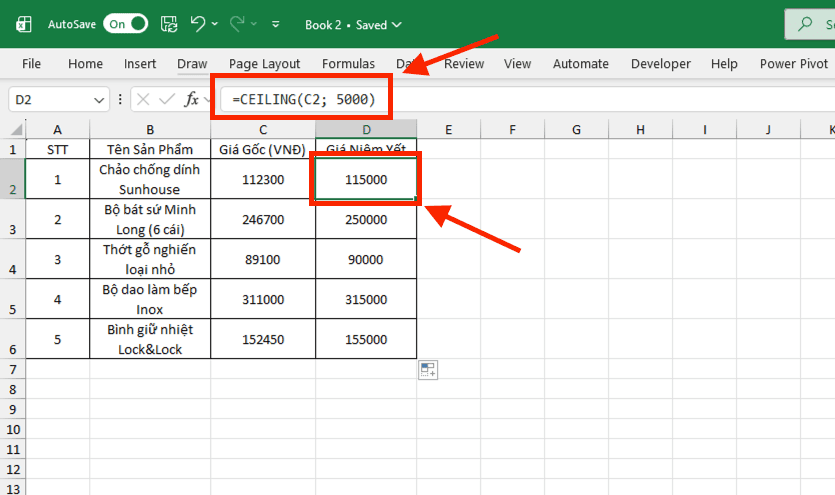Click the Redo arrow icon
Image resolution: width=835 pixels, height=495 pixels.
(x=237, y=24)
